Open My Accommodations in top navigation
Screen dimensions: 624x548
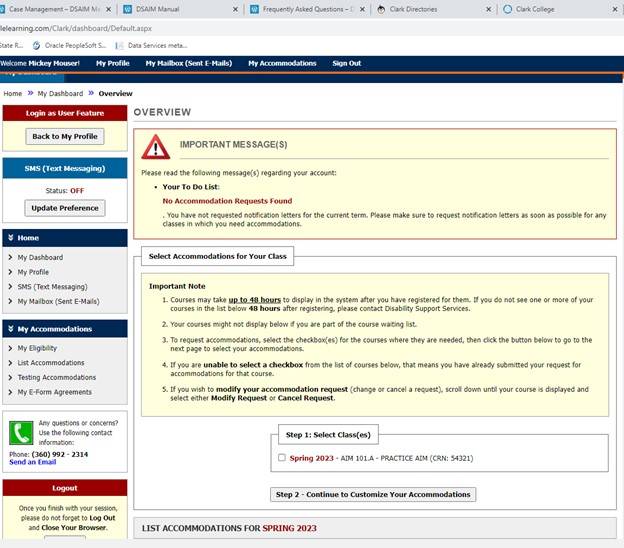click(282, 63)
